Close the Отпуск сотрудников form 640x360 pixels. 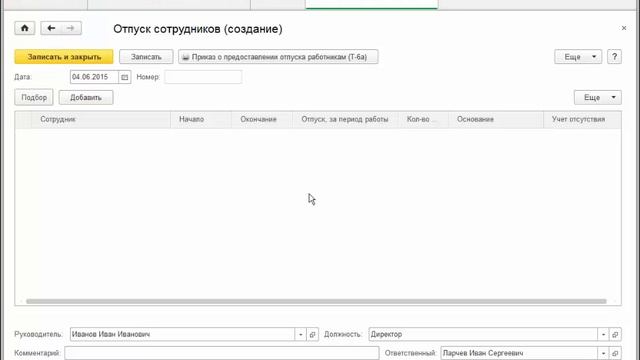[624, 28]
